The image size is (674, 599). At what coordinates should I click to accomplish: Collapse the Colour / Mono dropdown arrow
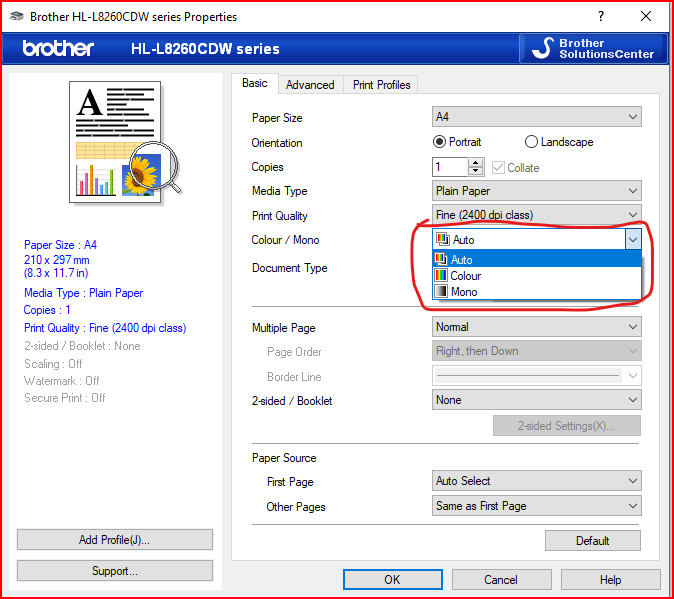pyautogui.click(x=633, y=239)
